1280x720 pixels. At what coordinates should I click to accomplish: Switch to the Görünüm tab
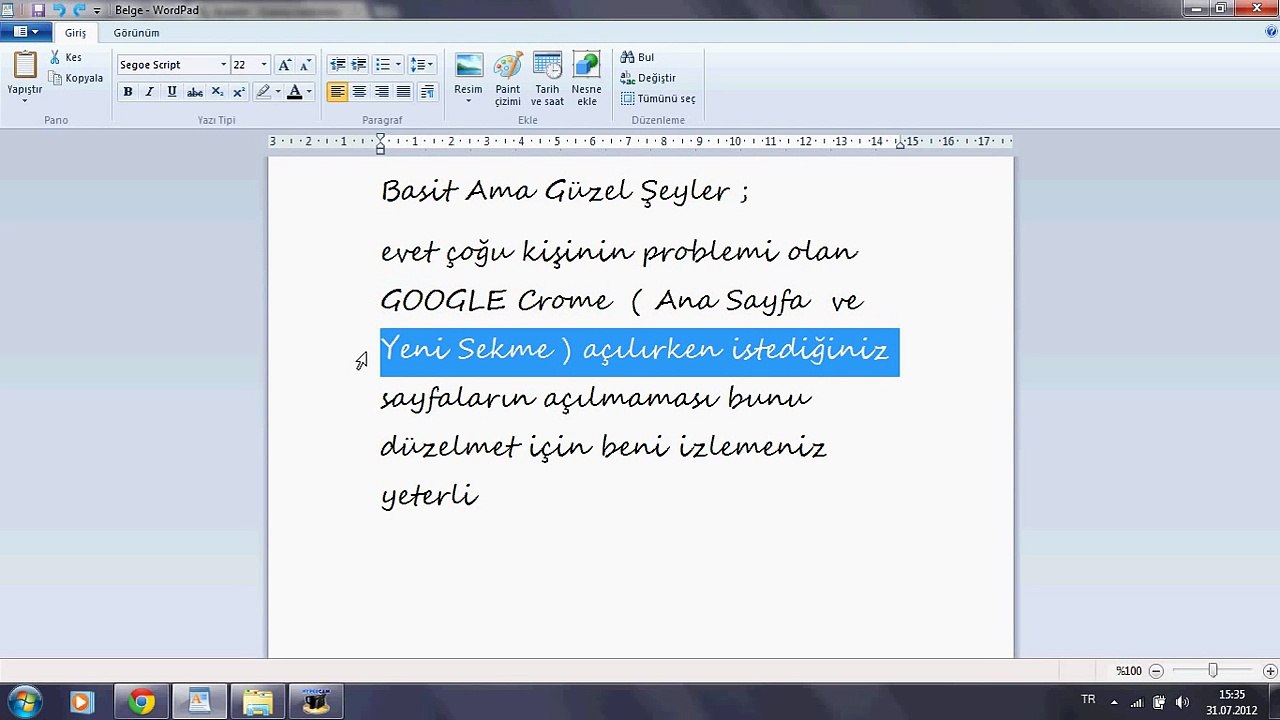coord(136,33)
